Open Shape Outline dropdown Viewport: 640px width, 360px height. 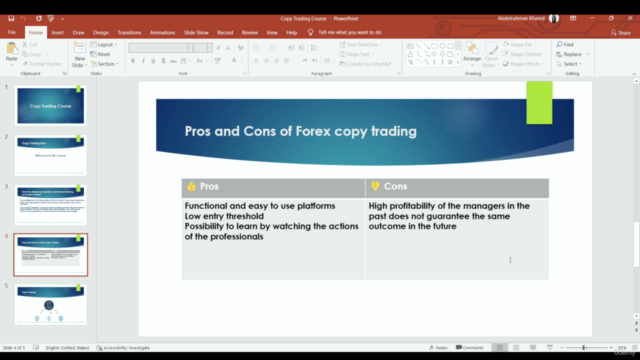point(524,54)
